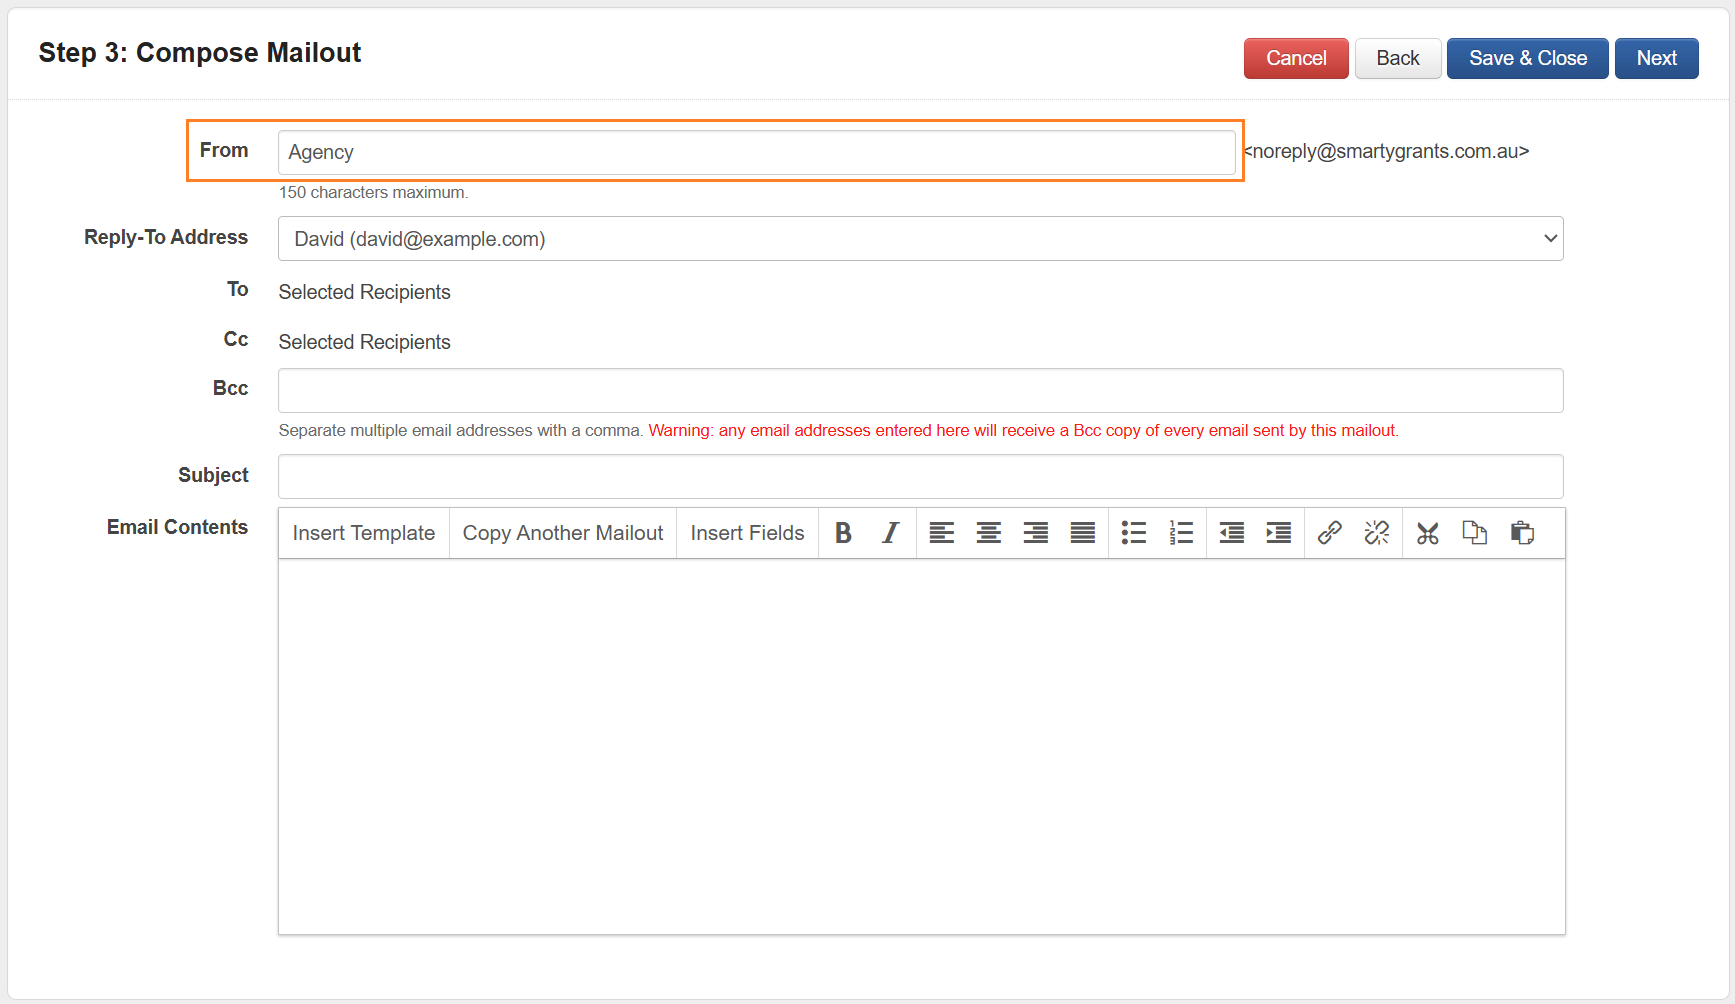The image size is (1735, 1004).
Task: Toggle bold formatting in editor
Action: tap(843, 533)
